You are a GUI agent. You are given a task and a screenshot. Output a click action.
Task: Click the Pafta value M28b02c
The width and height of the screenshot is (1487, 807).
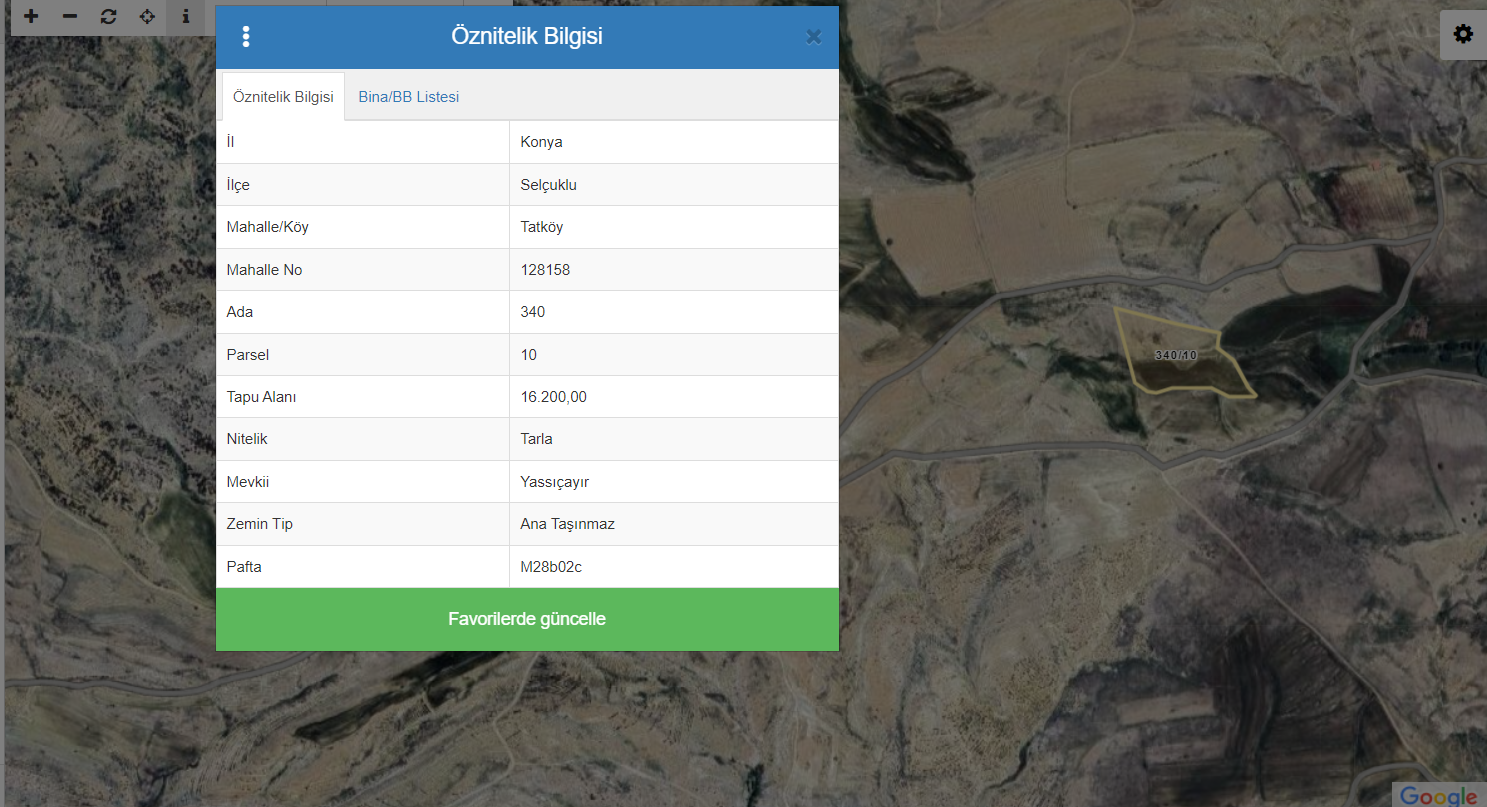pos(551,567)
